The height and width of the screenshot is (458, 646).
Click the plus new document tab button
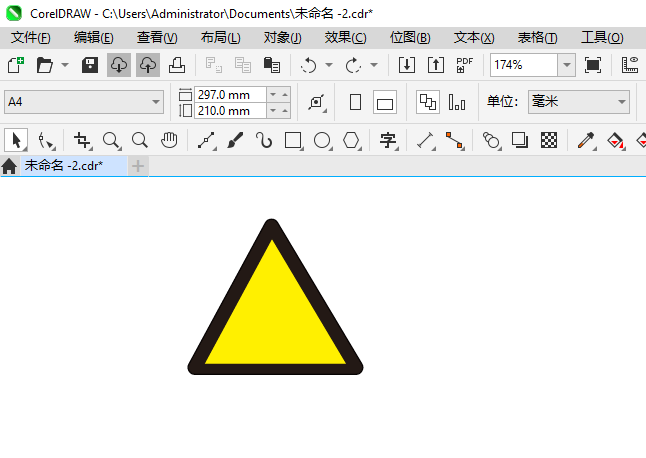point(138,166)
